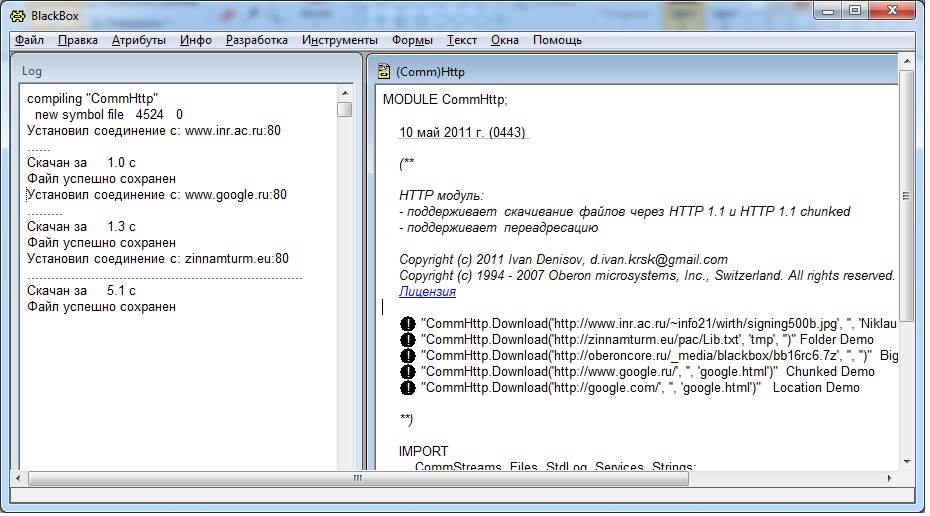Screen dimensions: 930x516
Task: Execute the Location Demo commander
Action: click(x=407, y=388)
